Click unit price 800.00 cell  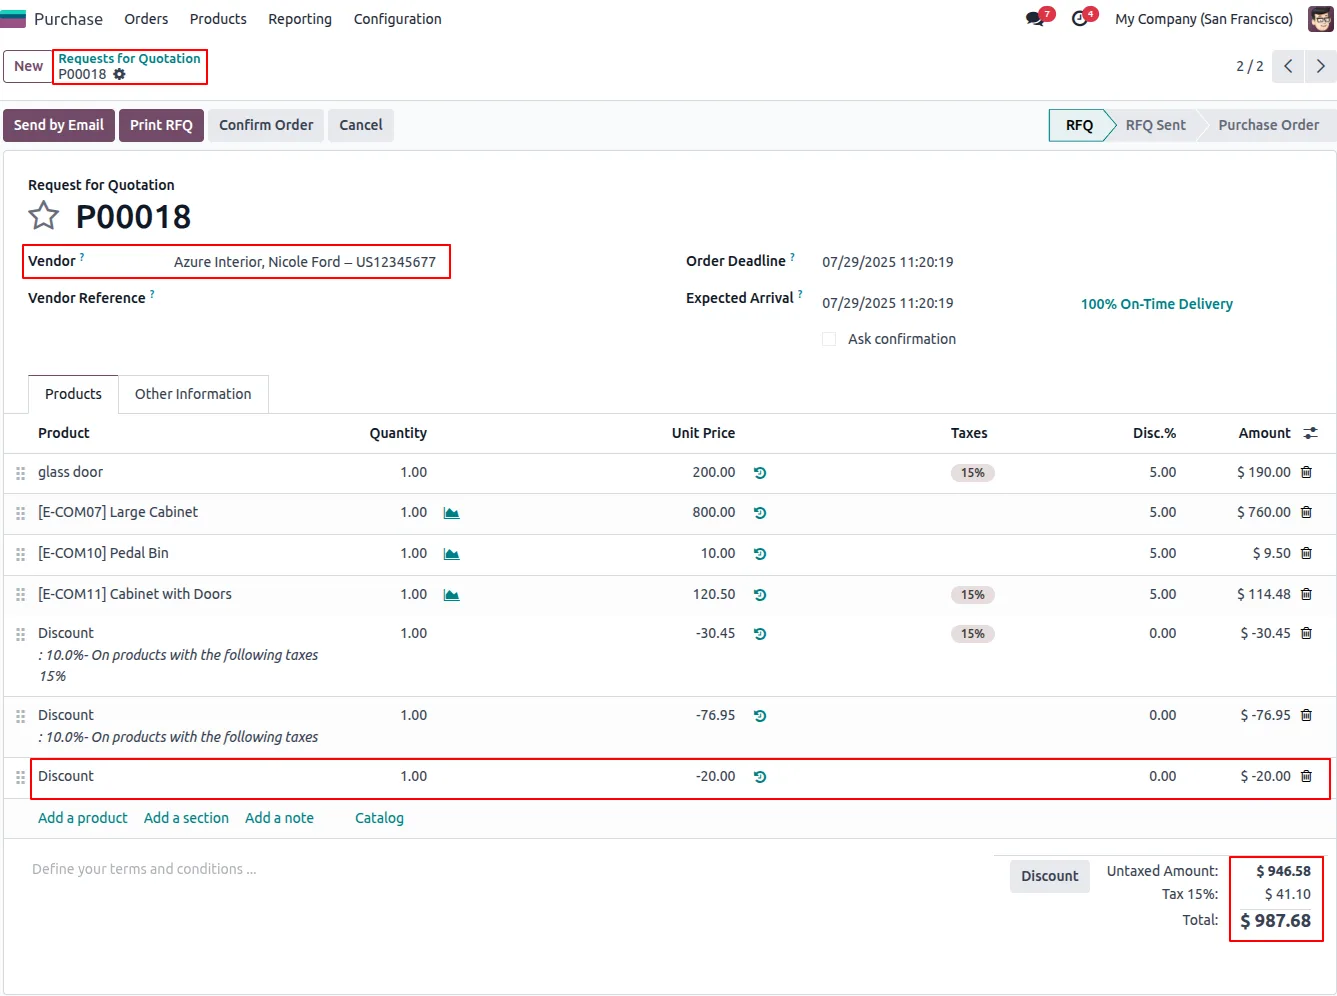click(714, 512)
